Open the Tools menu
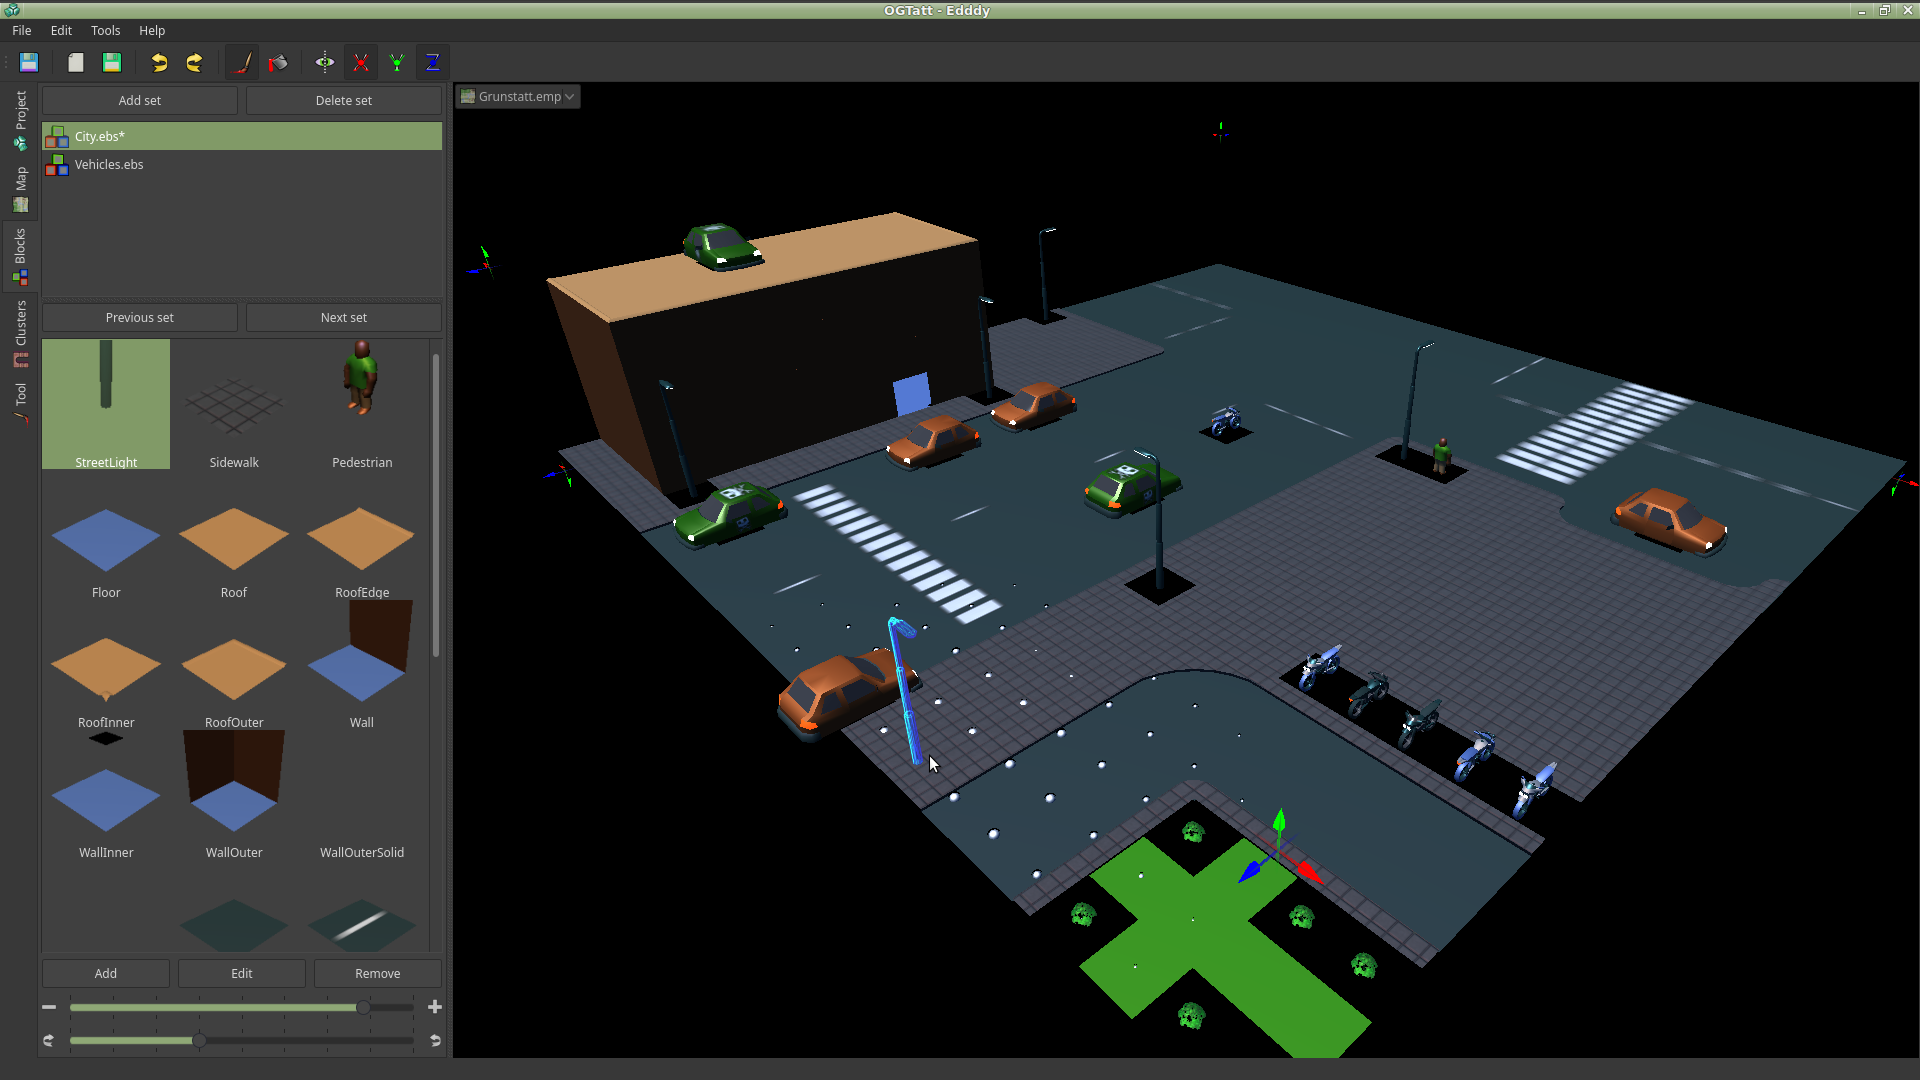The width and height of the screenshot is (1920, 1080). point(105,30)
